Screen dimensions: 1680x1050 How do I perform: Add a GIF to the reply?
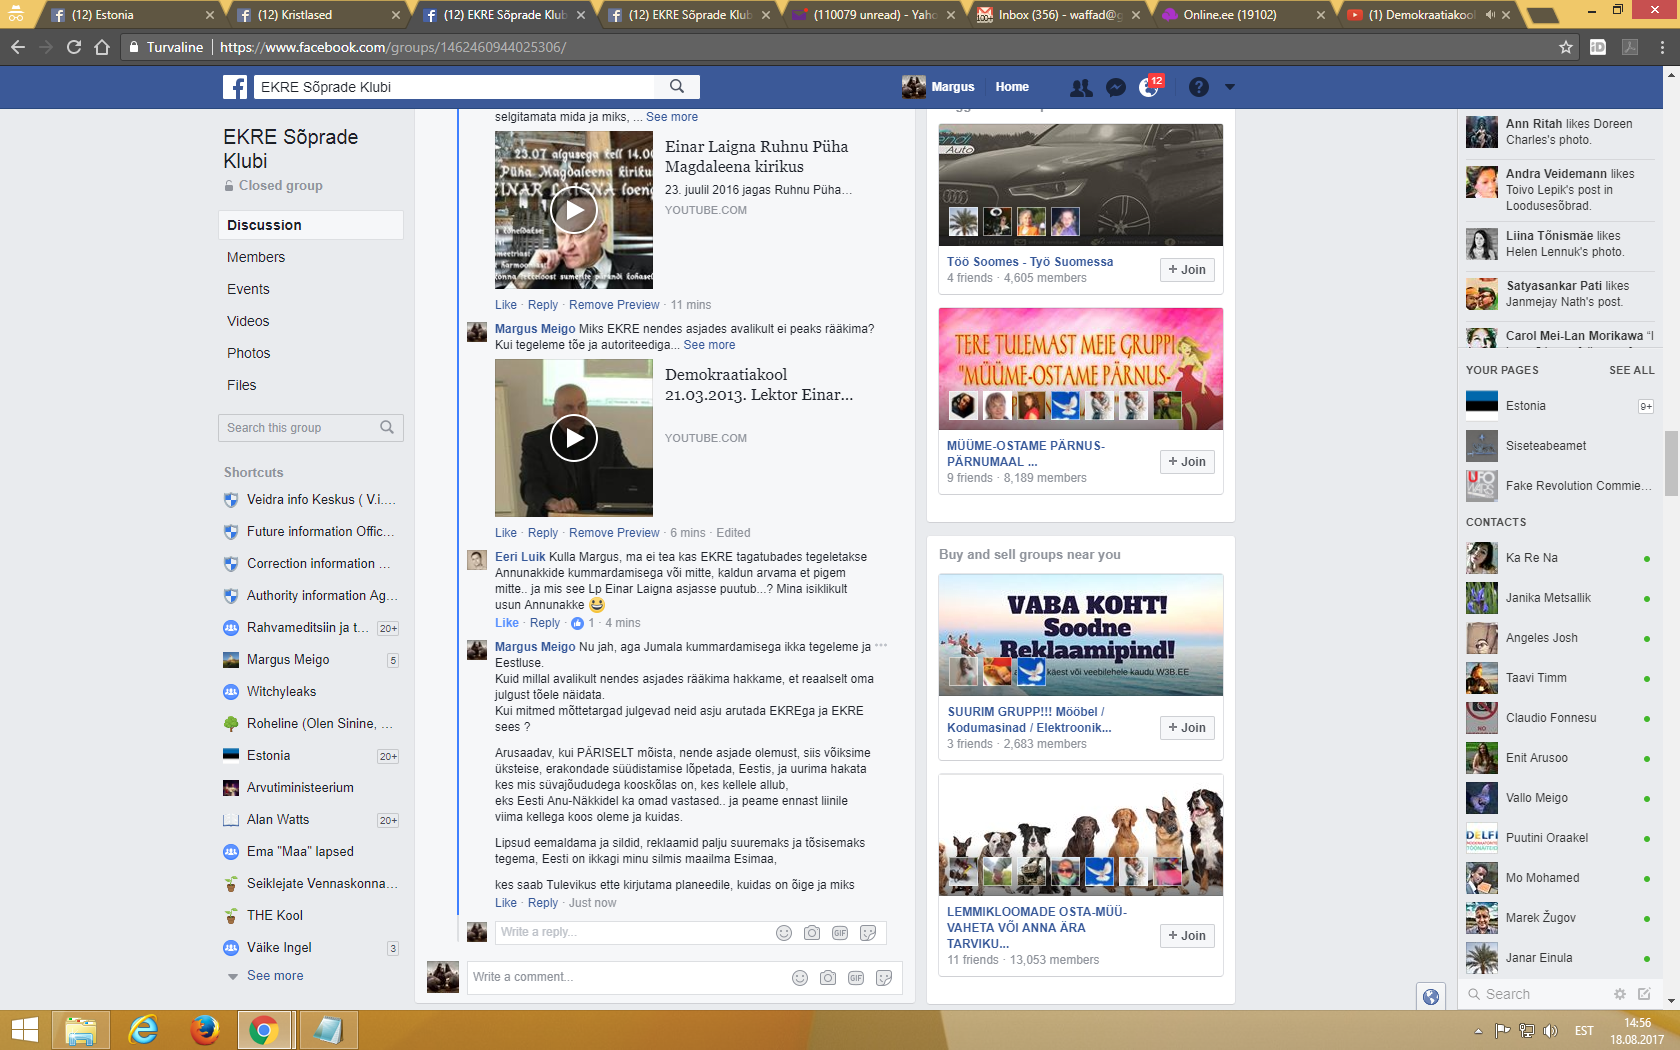(x=840, y=933)
